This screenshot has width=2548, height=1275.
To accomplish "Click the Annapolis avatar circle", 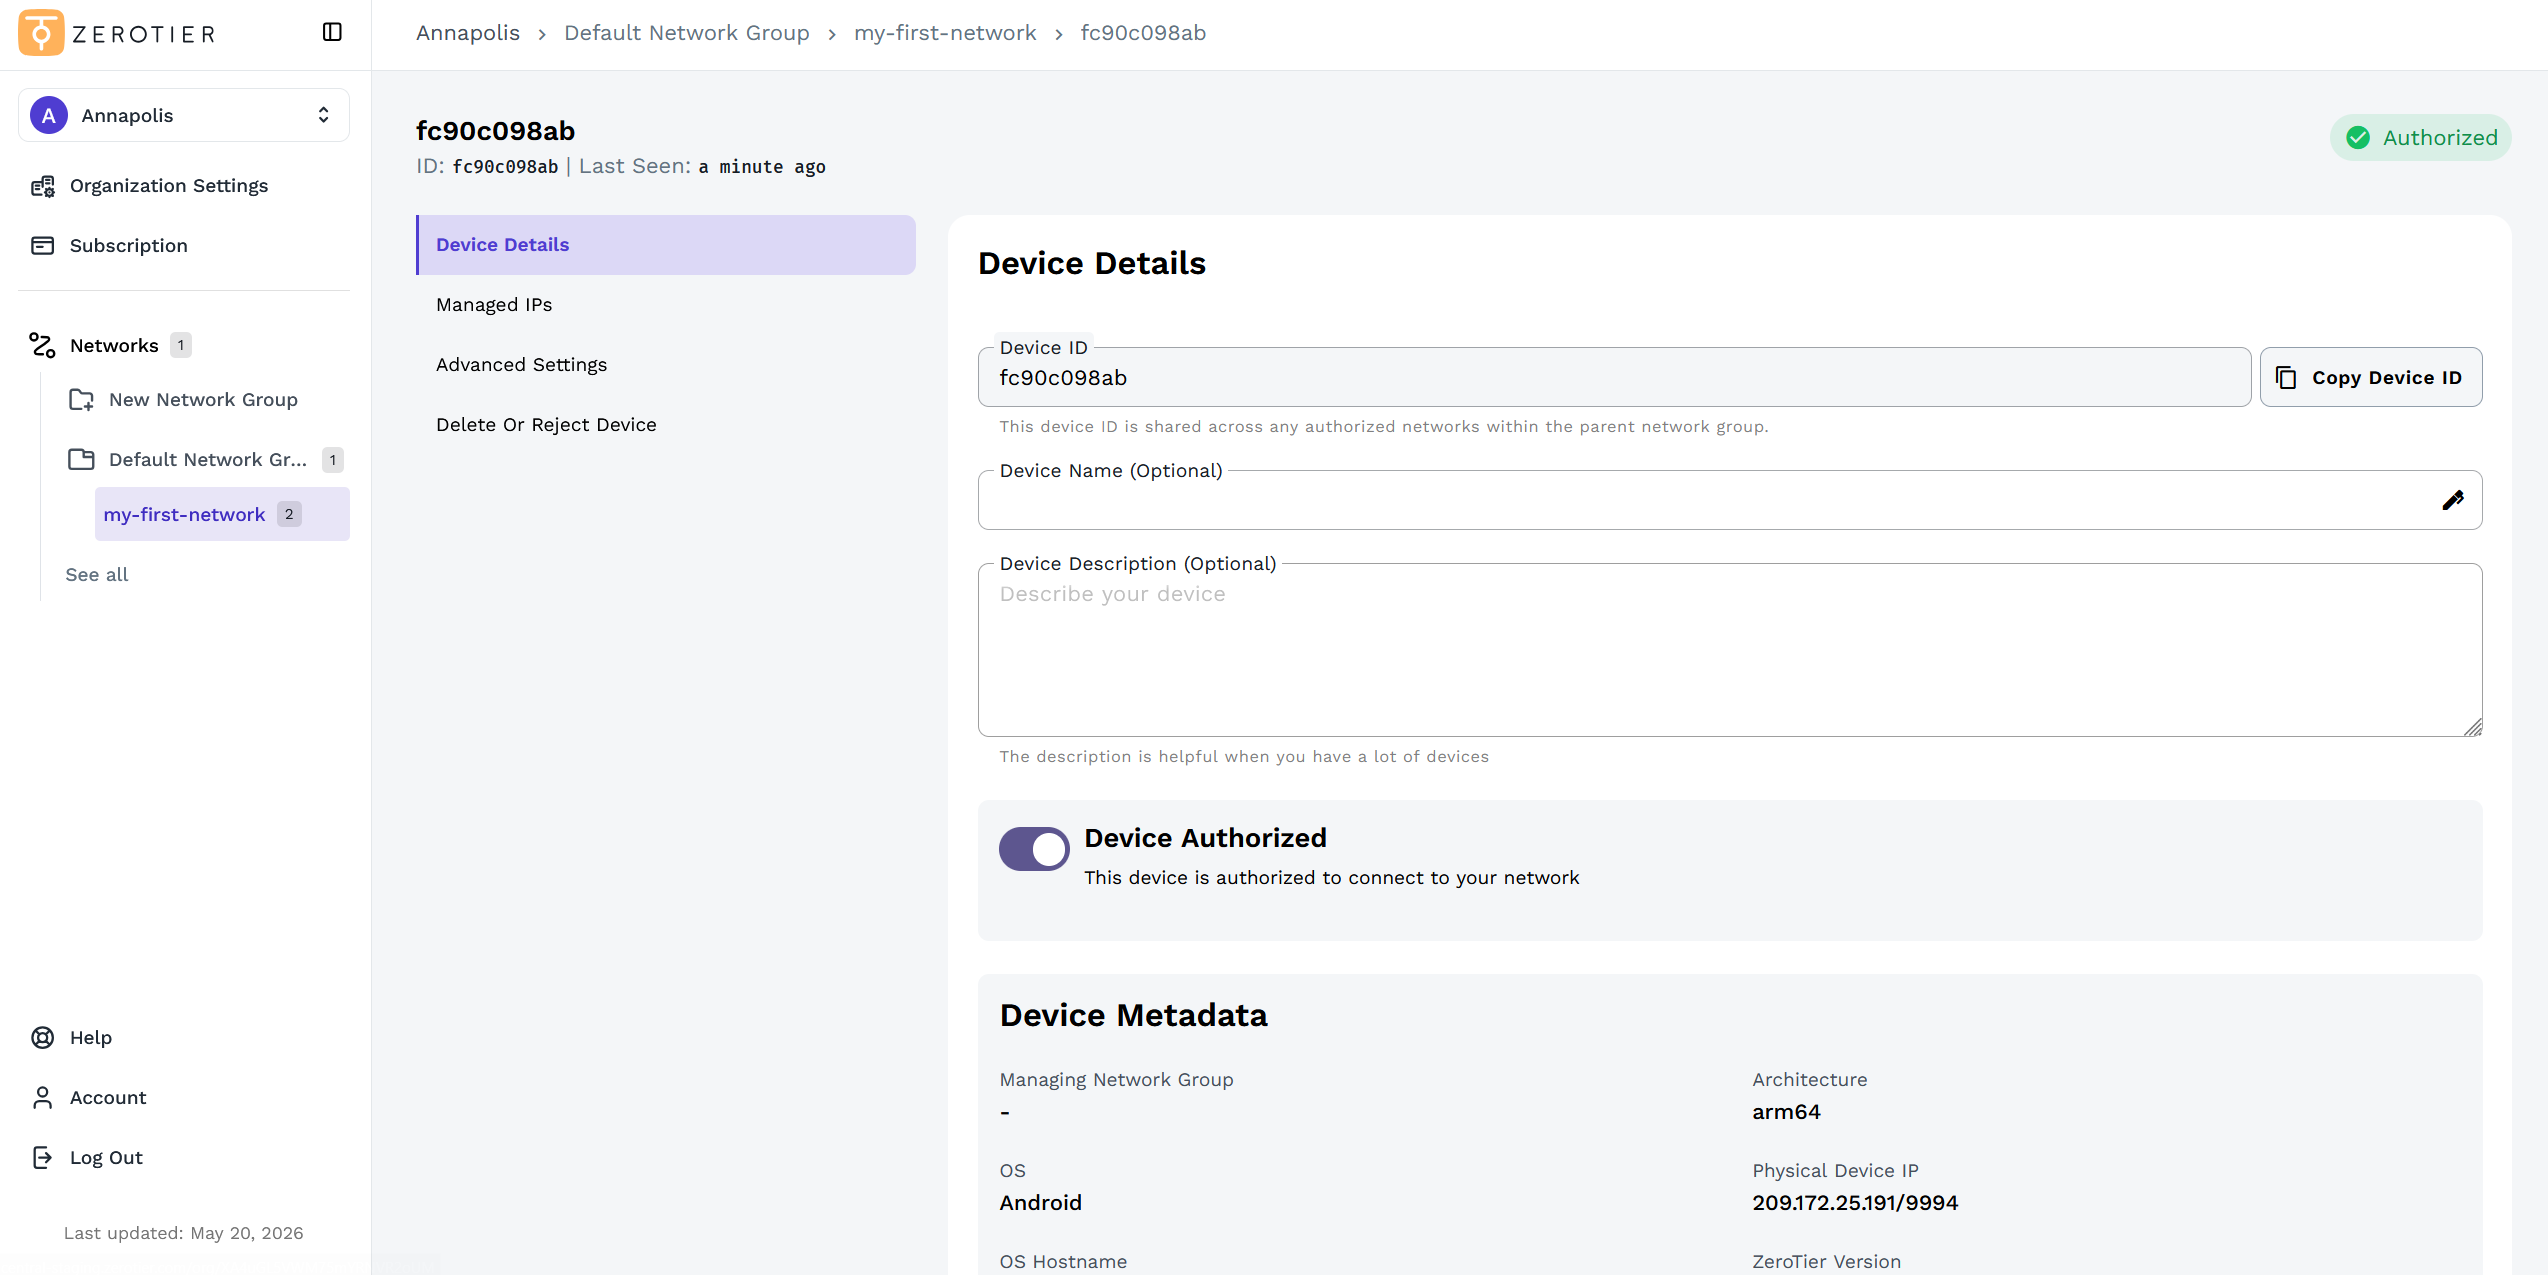I will tap(49, 115).
